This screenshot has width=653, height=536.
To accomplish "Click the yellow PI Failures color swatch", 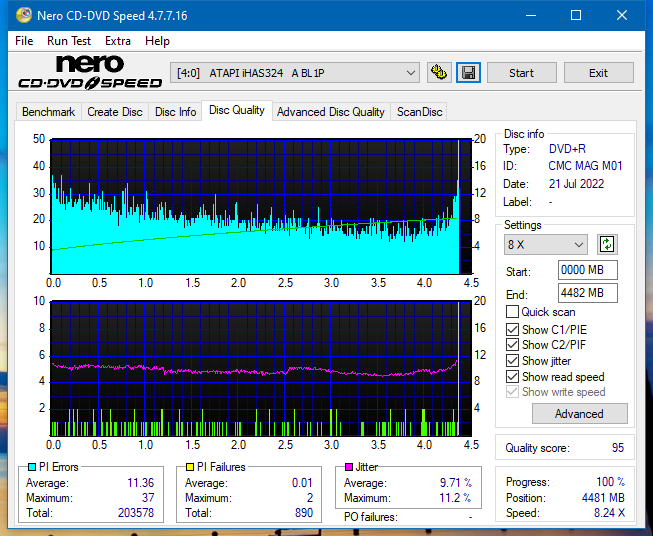I will (x=190, y=467).
